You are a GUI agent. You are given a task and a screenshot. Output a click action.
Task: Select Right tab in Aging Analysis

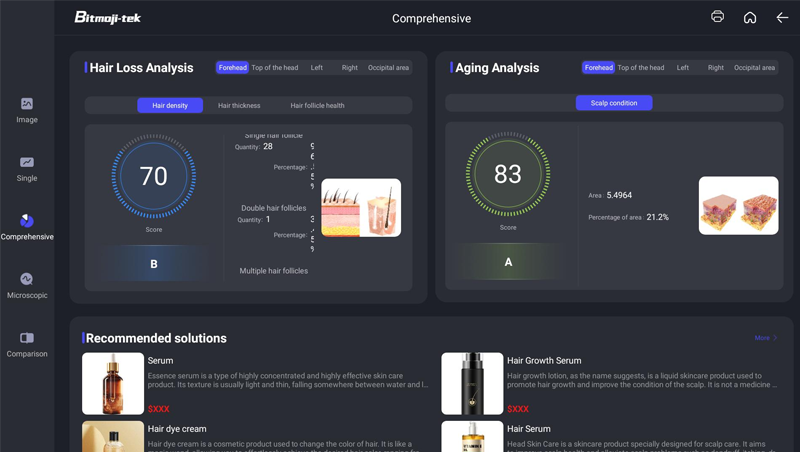pos(716,67)
